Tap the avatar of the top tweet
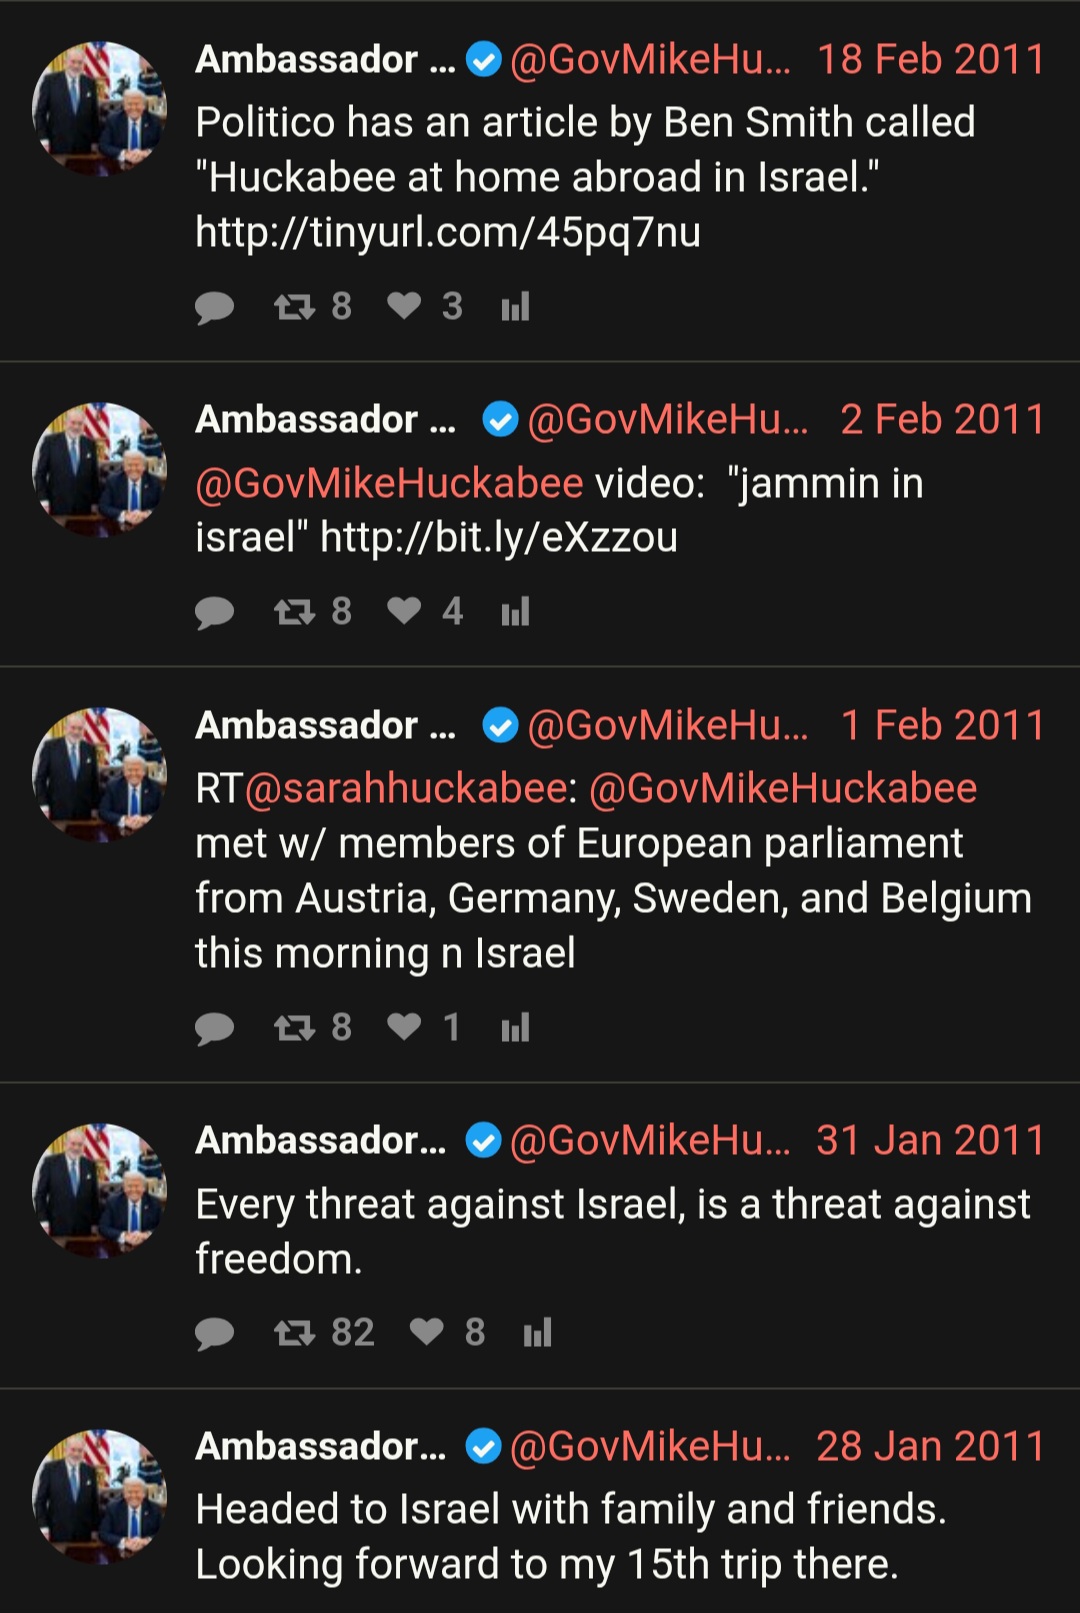Screen dimensions: 1080x1613 99,108
